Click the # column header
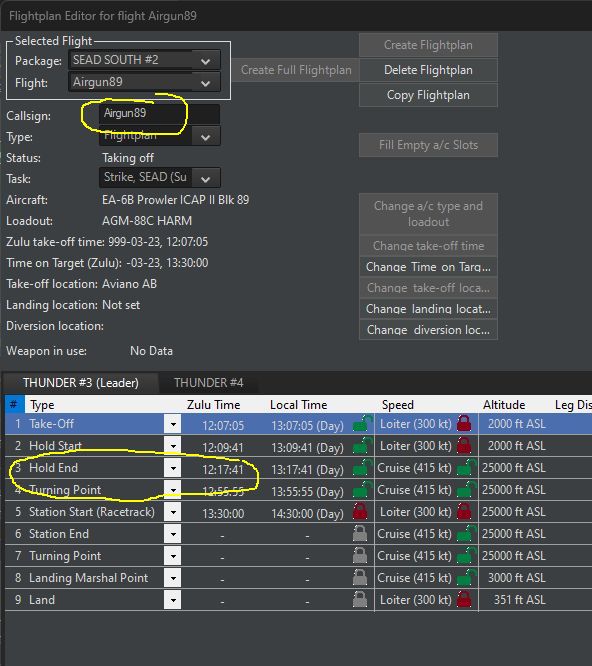Viewport: 592px width, 666px height. (x=14, y=405)
